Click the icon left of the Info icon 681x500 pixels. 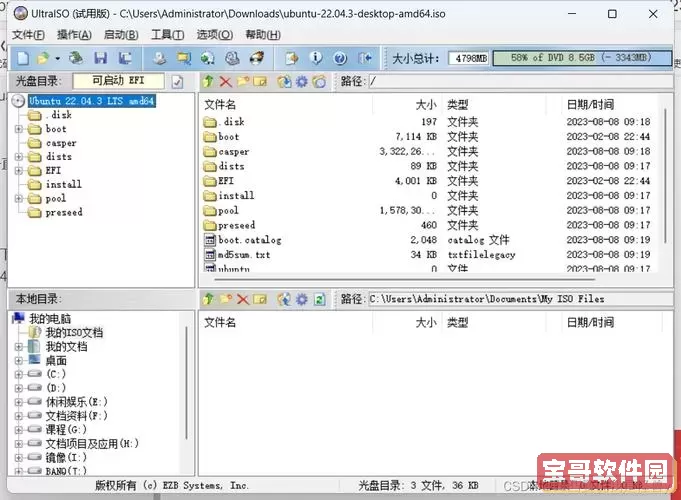point(291,58)
